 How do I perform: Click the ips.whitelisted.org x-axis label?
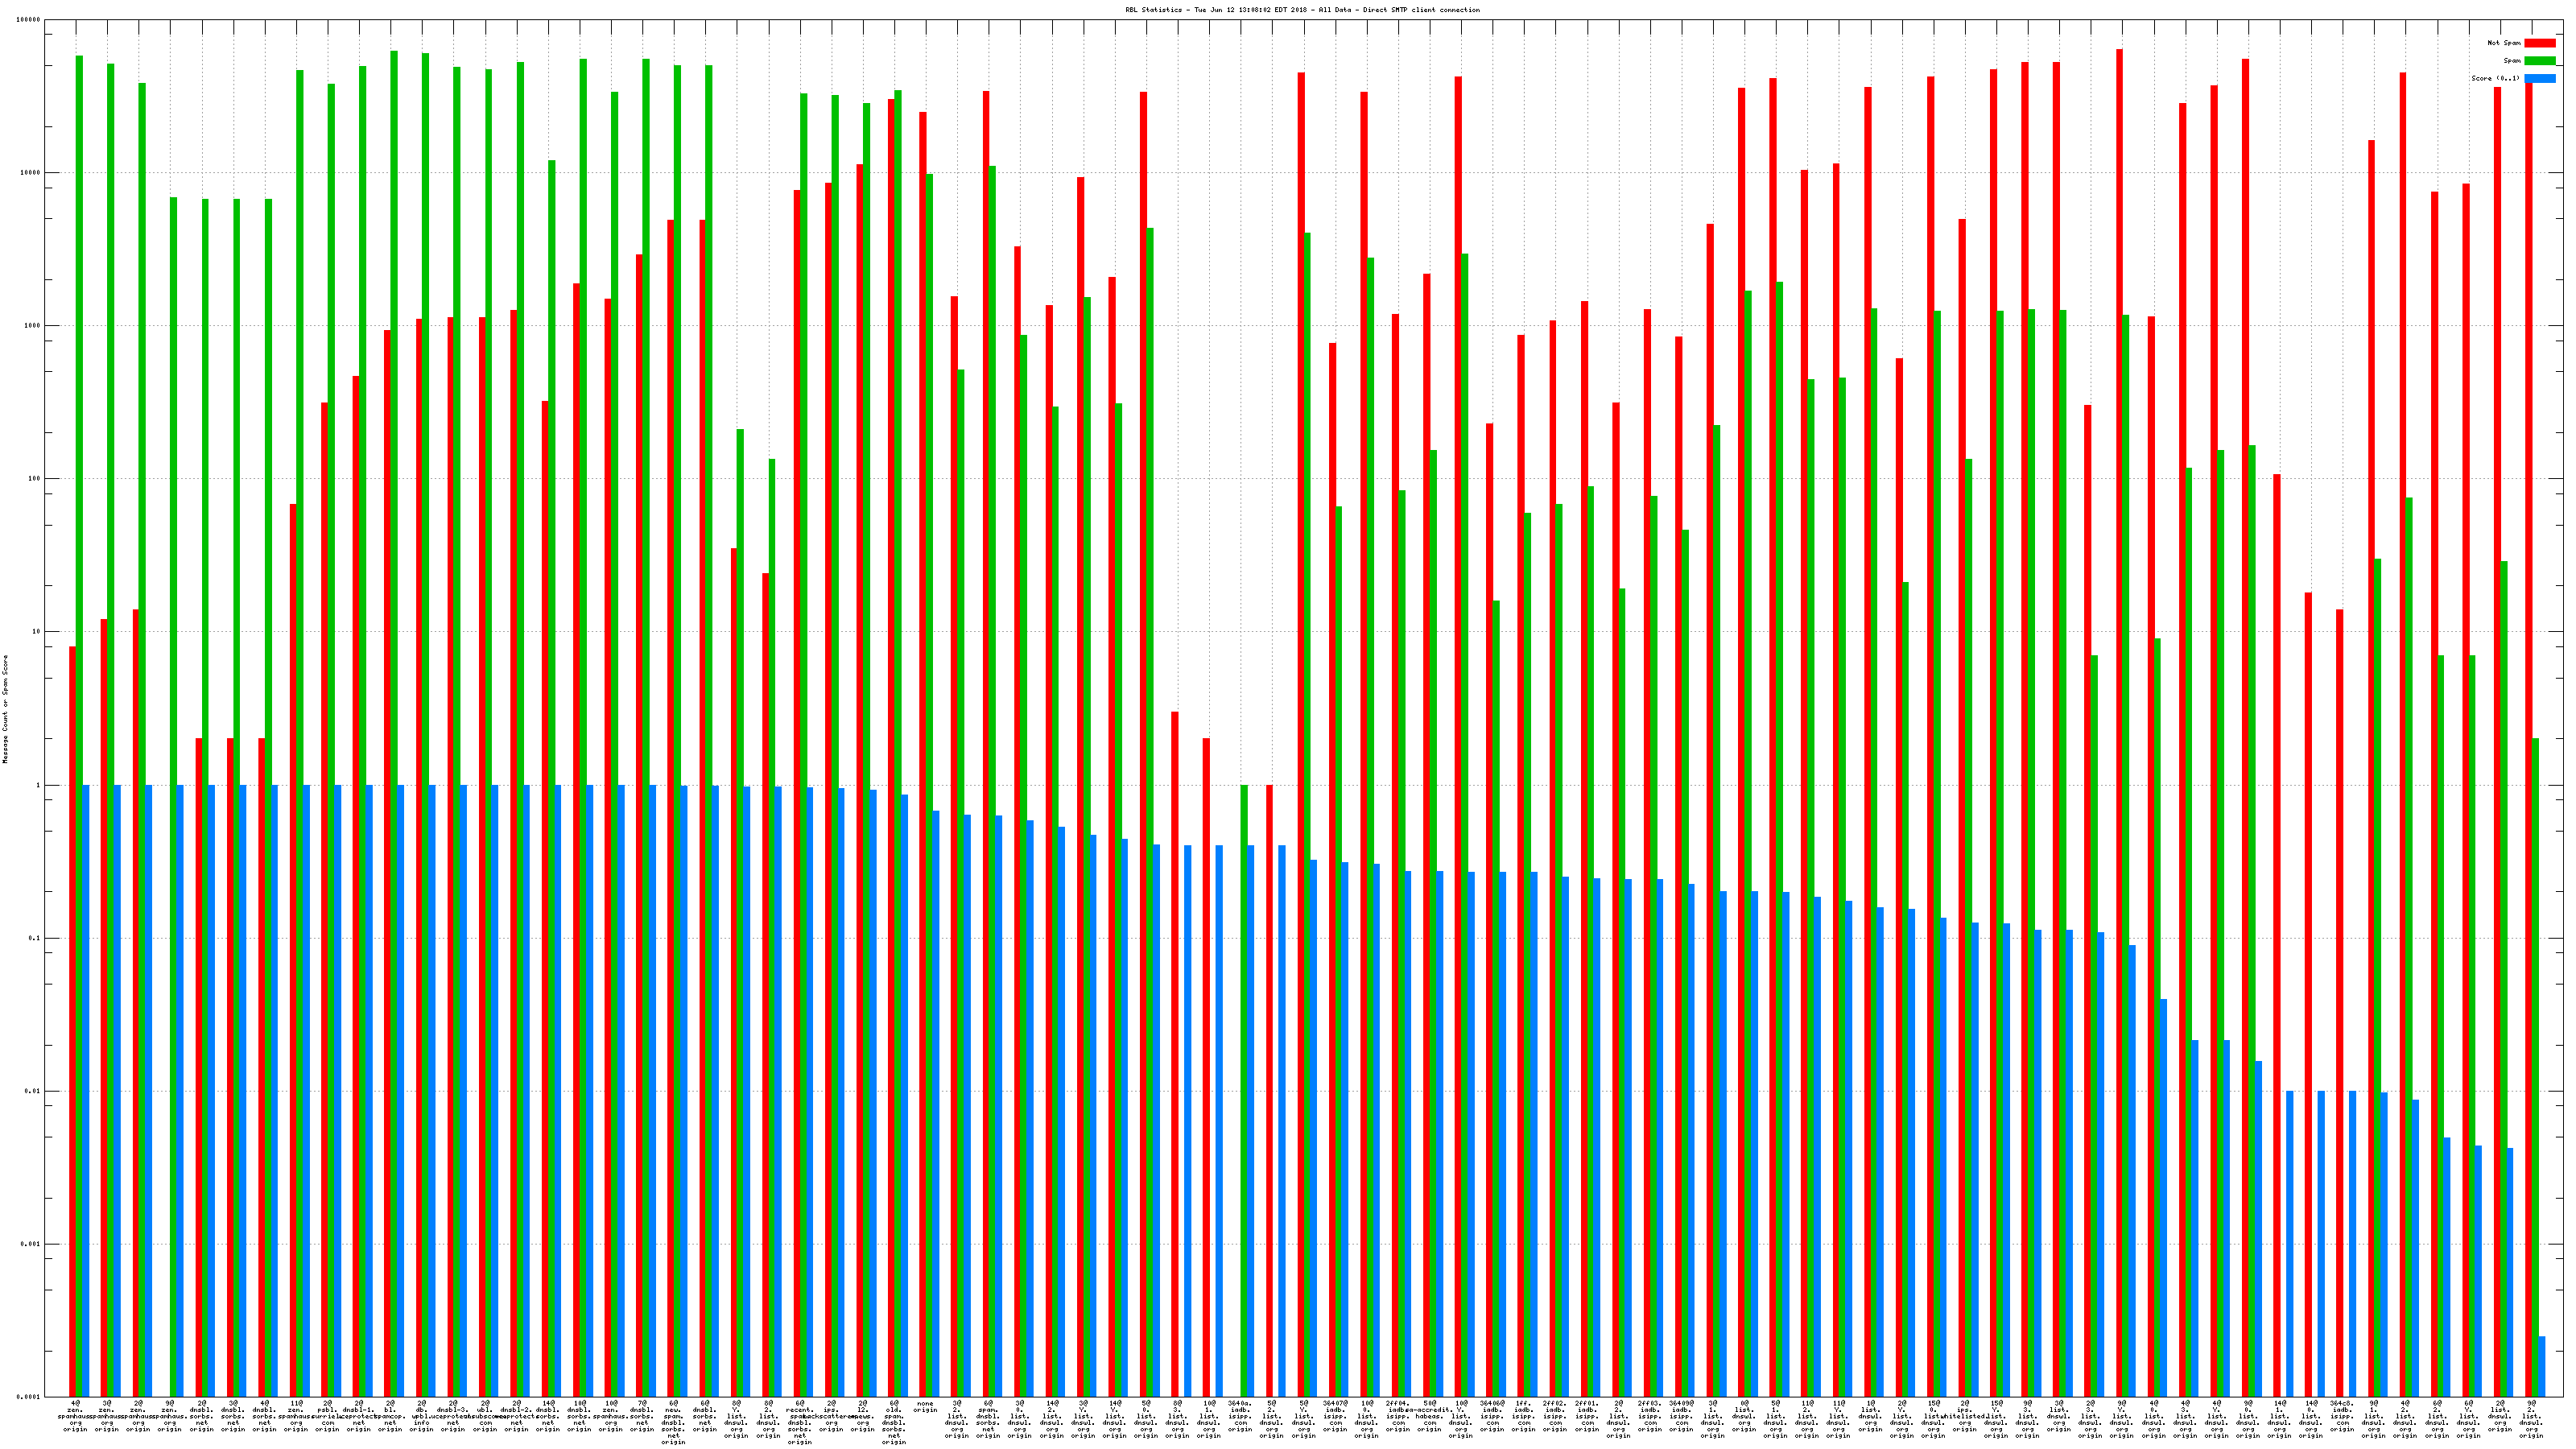pyautogui.click(x=1964, y=1416)
